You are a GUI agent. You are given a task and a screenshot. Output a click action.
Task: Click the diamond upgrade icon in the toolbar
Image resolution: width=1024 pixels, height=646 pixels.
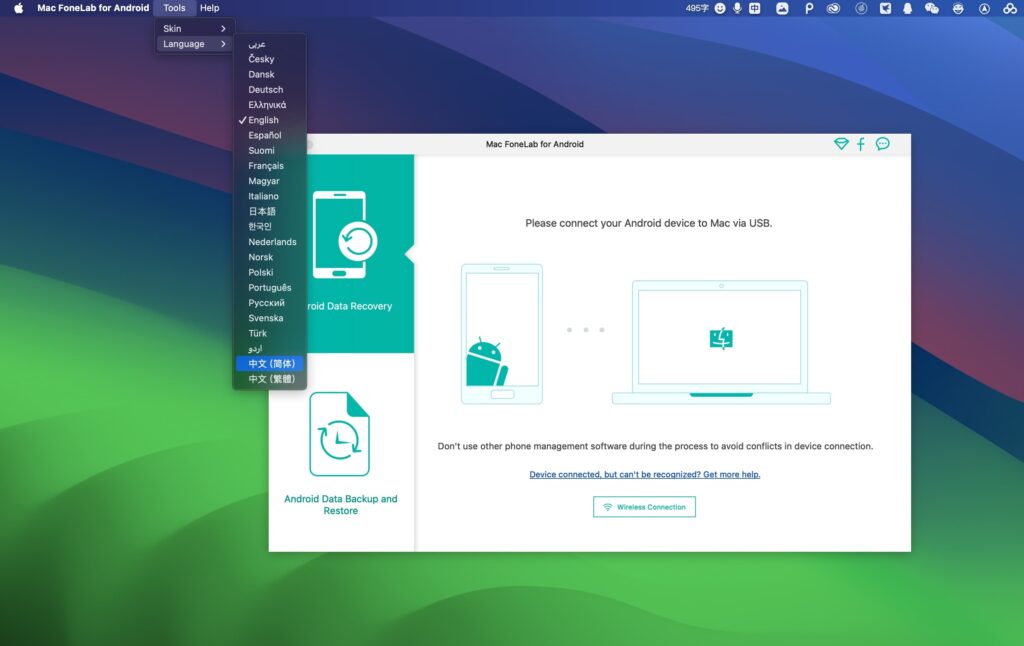click(x=841, y=143)
